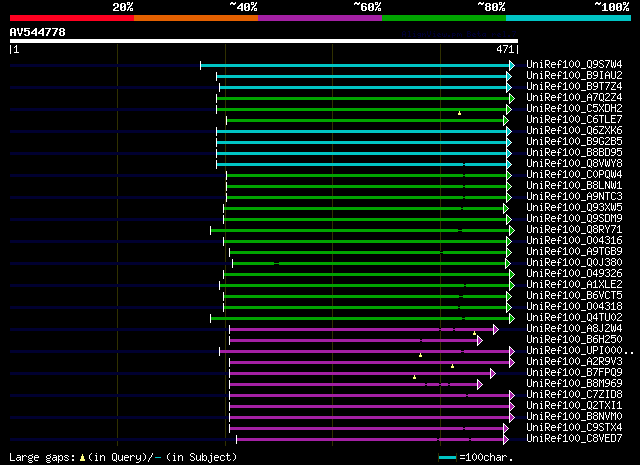The height and width of the screenshot is (465, 640).
Task: Click the yellow gap marker under B7FPQ9 row
Action: pos(414,377)
